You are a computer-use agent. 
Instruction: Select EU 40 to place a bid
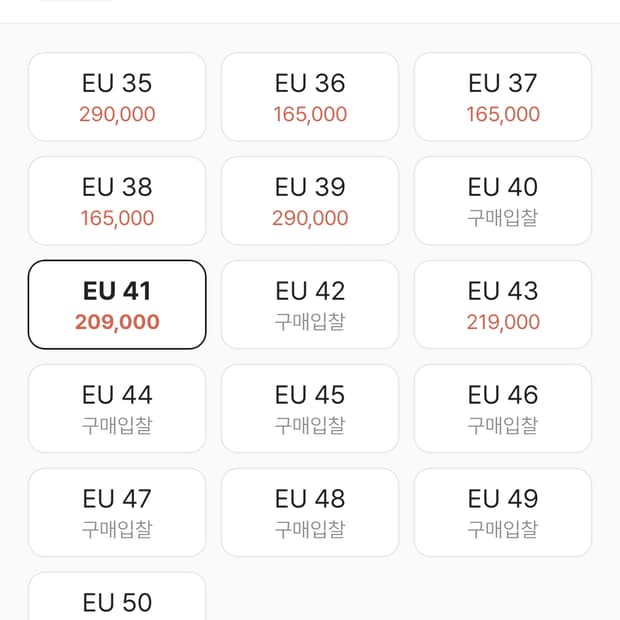tap(503, 201)
